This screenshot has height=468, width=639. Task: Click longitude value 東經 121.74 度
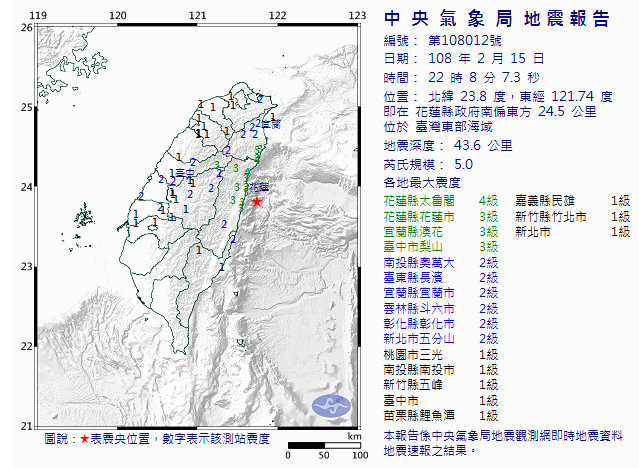(566, 96)
